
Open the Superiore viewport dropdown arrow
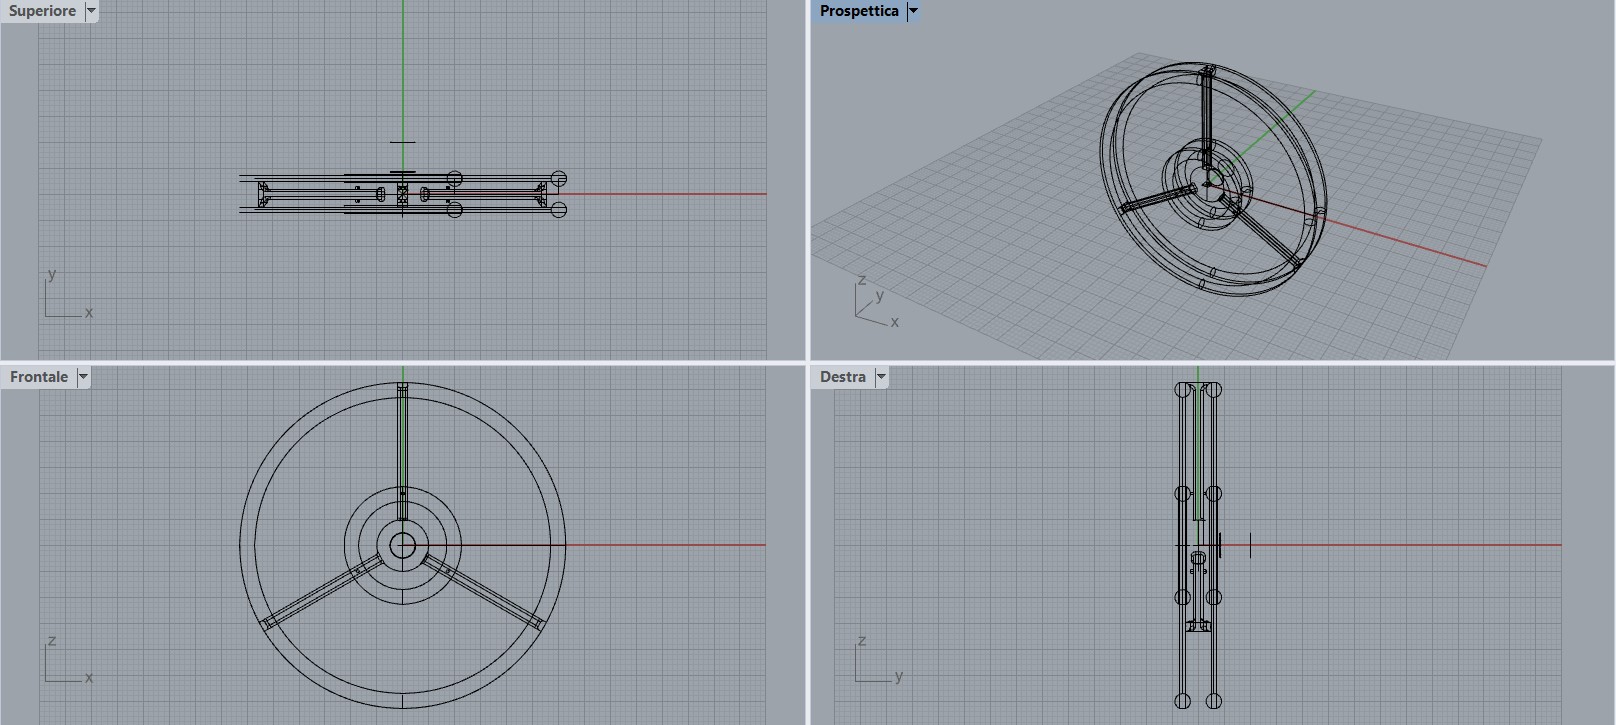(x=91, y=11)
